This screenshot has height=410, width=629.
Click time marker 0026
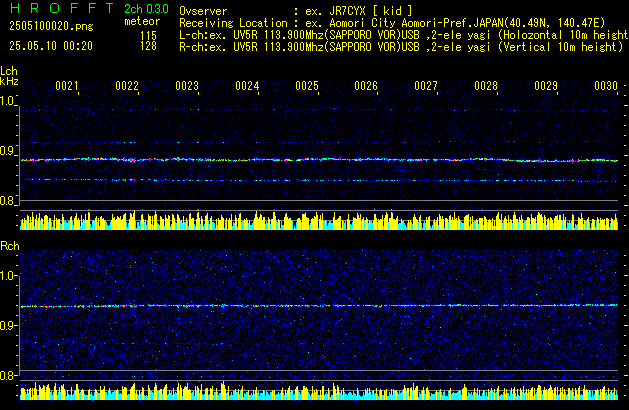click(366, 86)
